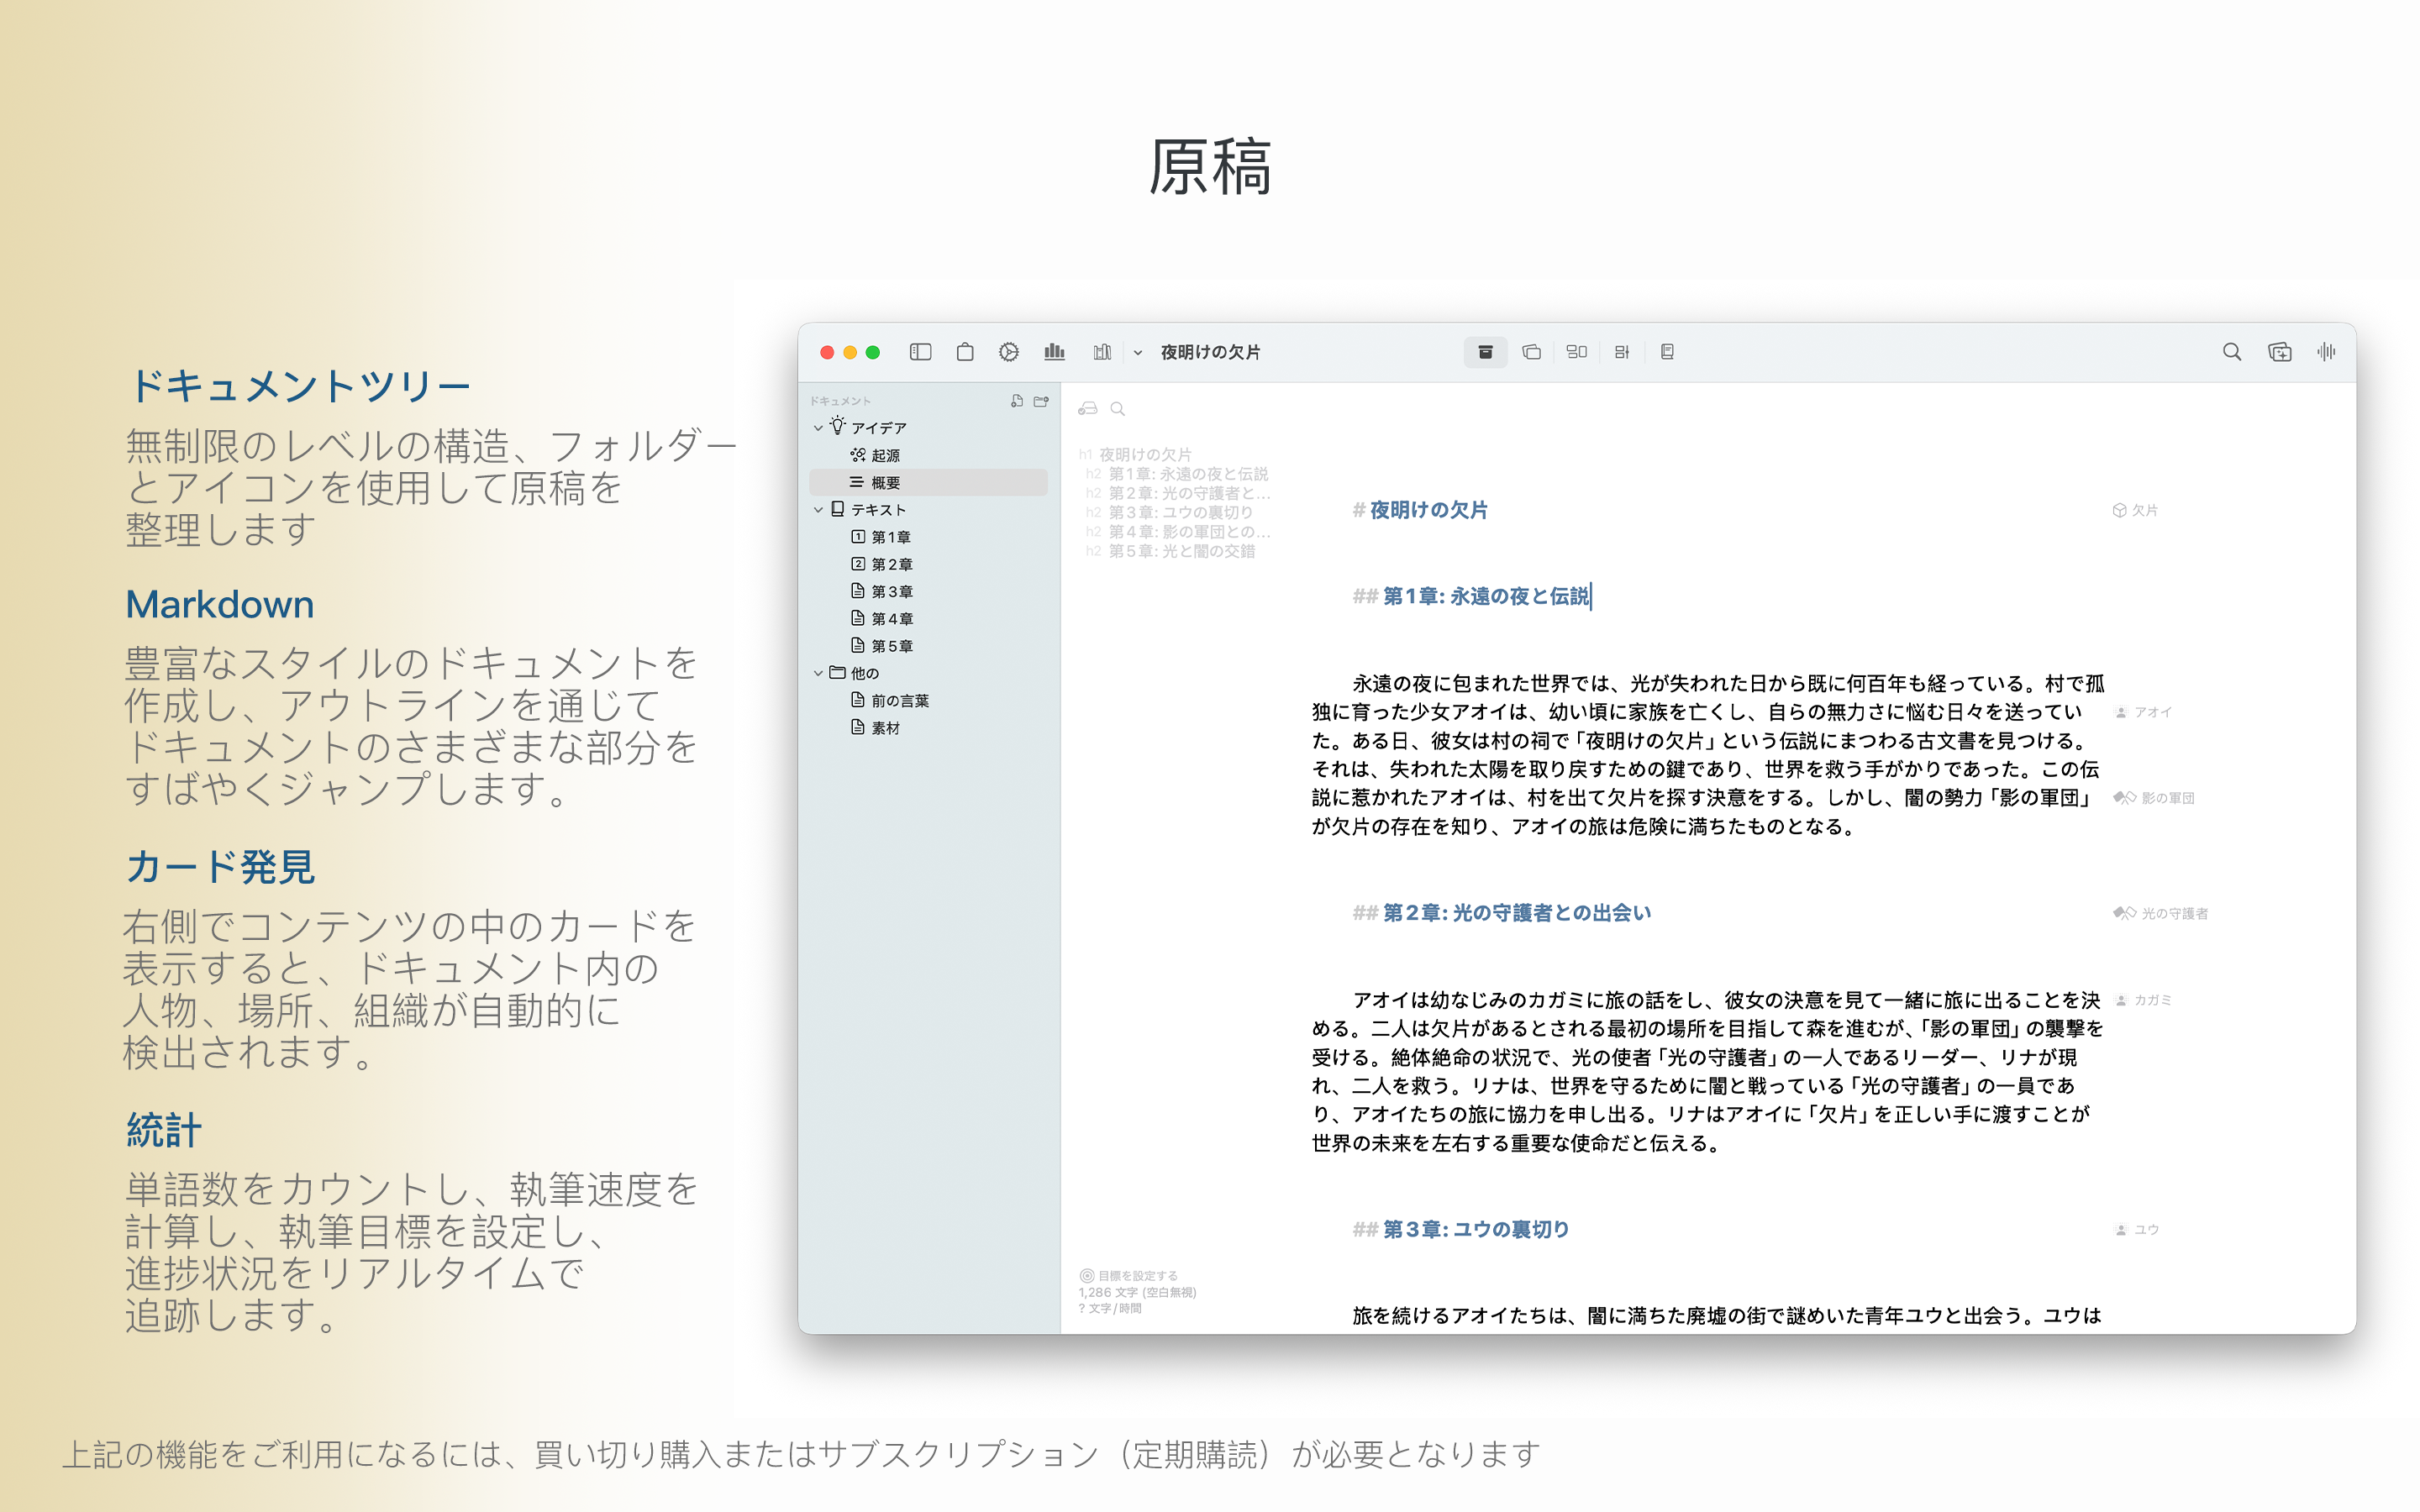Select the 概要 document

(x=928, y=483)
